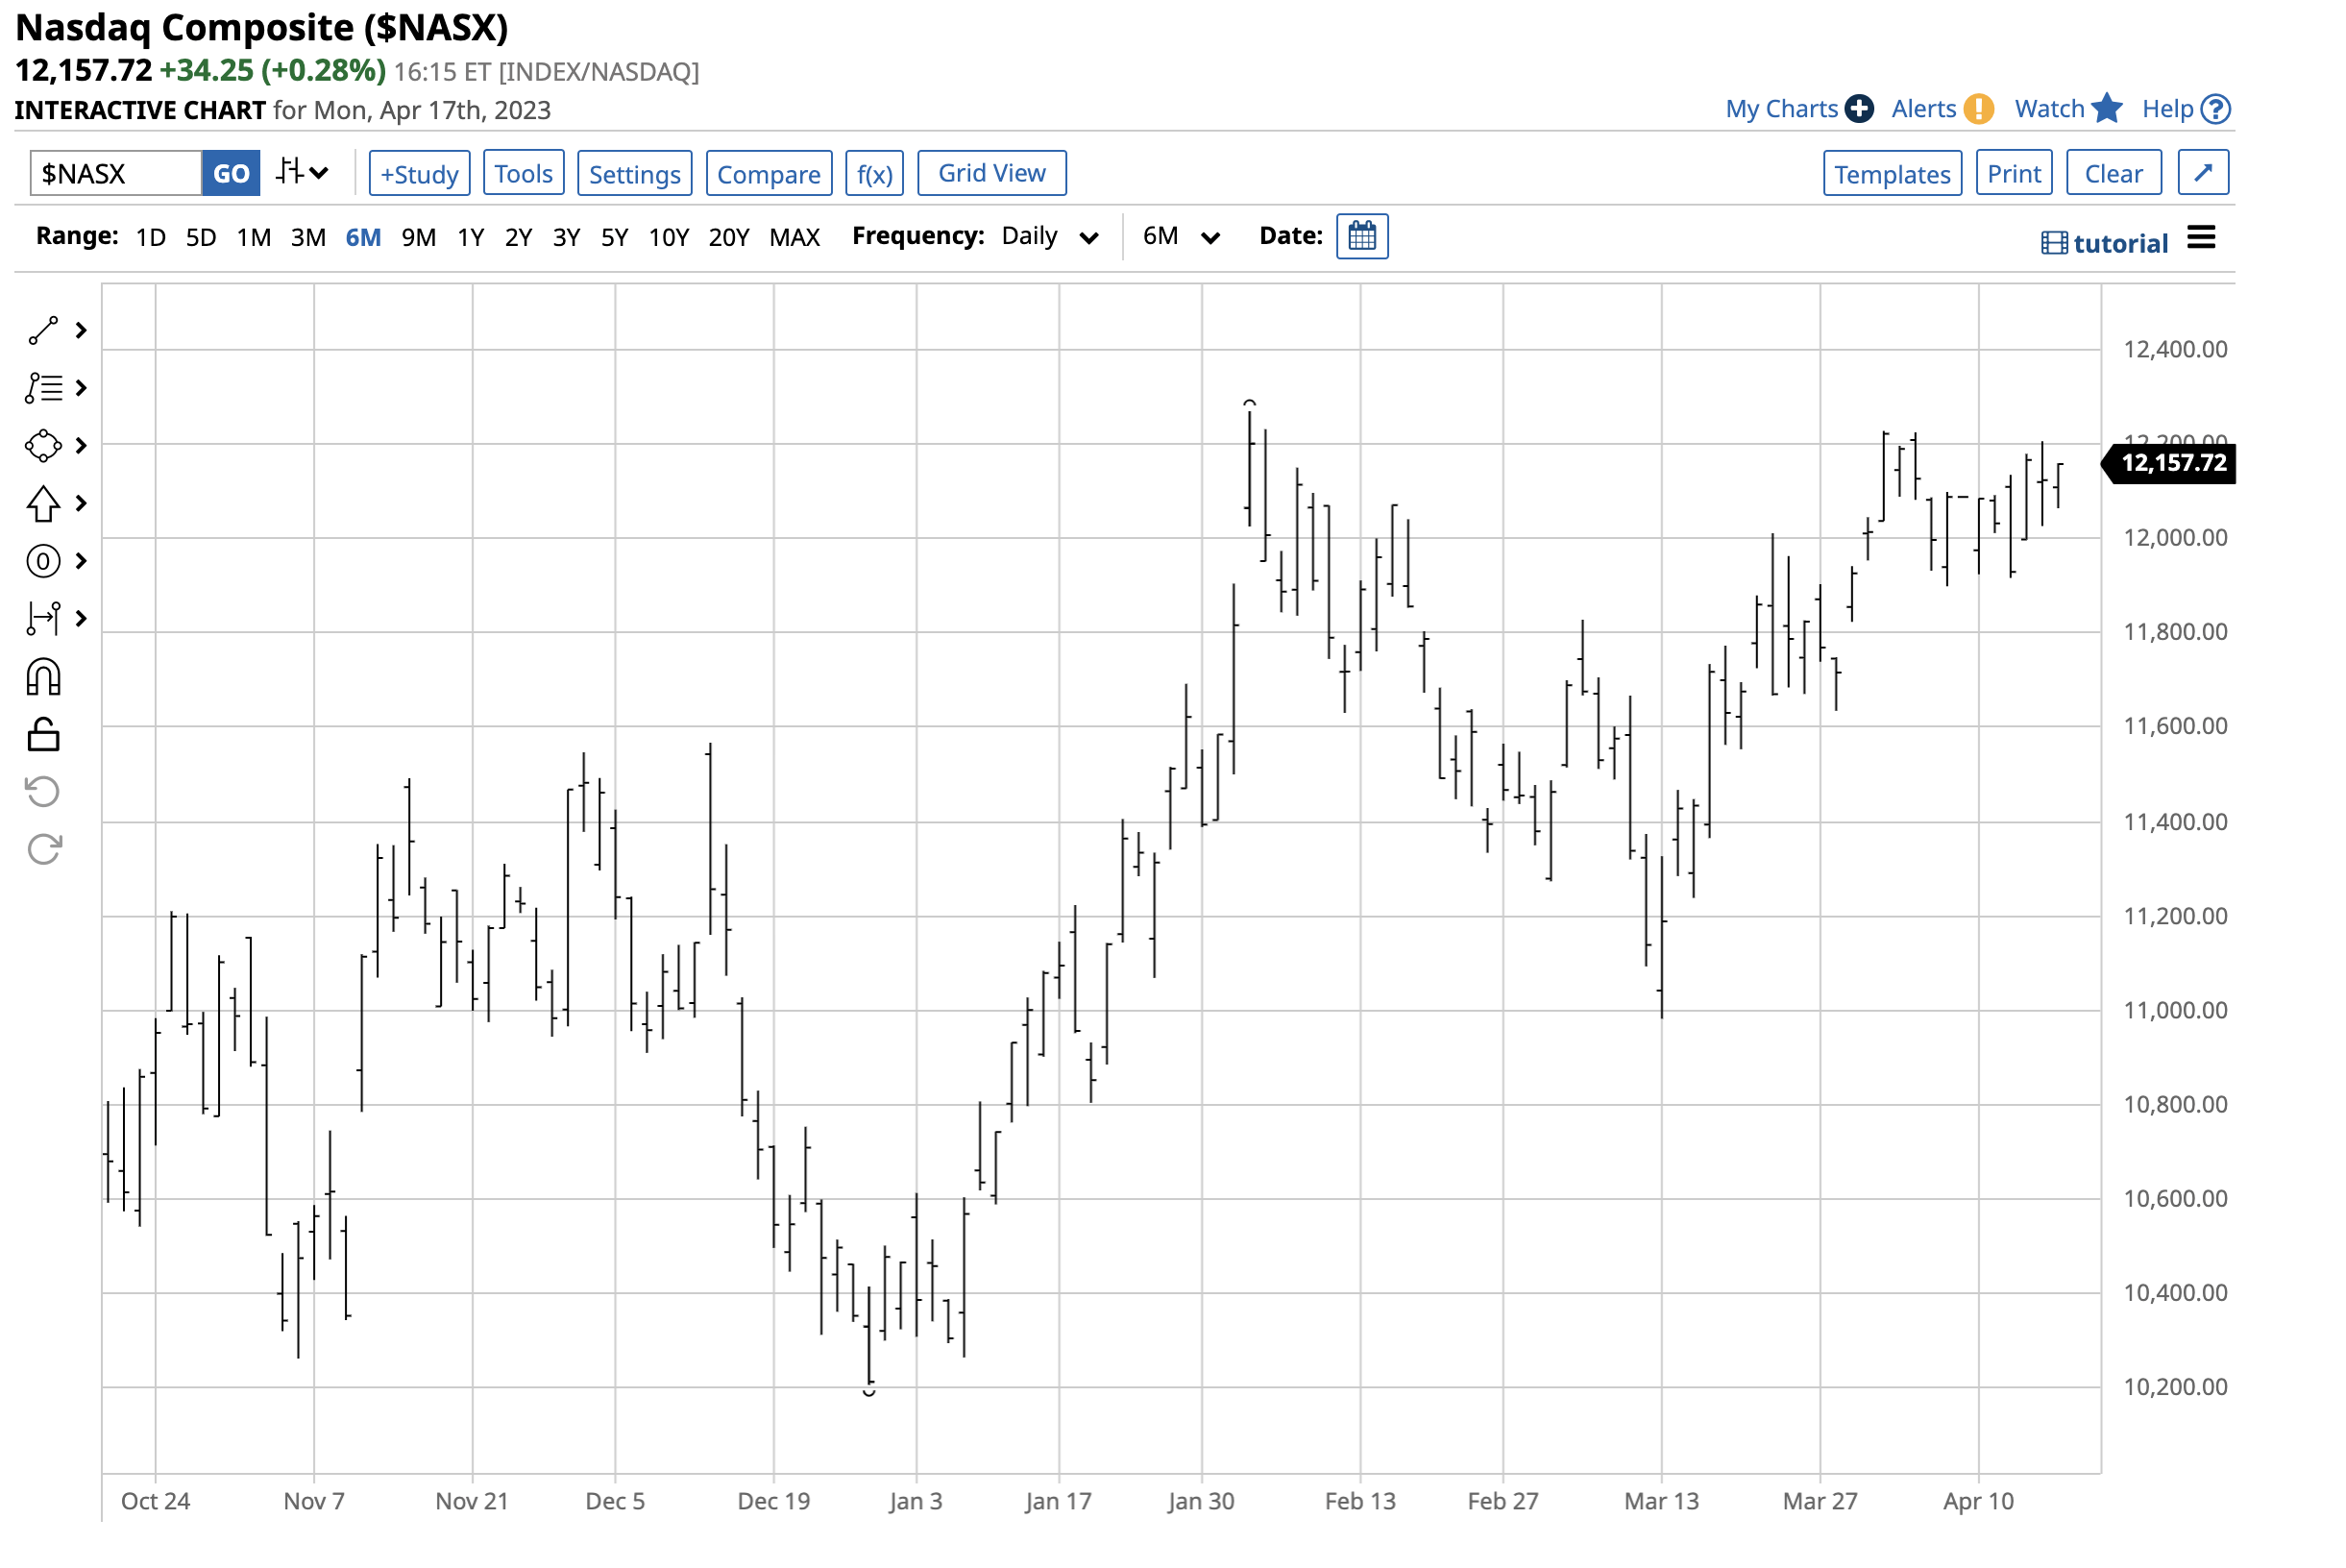This screenshot has width=2346, height=1568.
Task: Open the Fibonacci annotation tool icon
Action: click(x=43, y=388)
